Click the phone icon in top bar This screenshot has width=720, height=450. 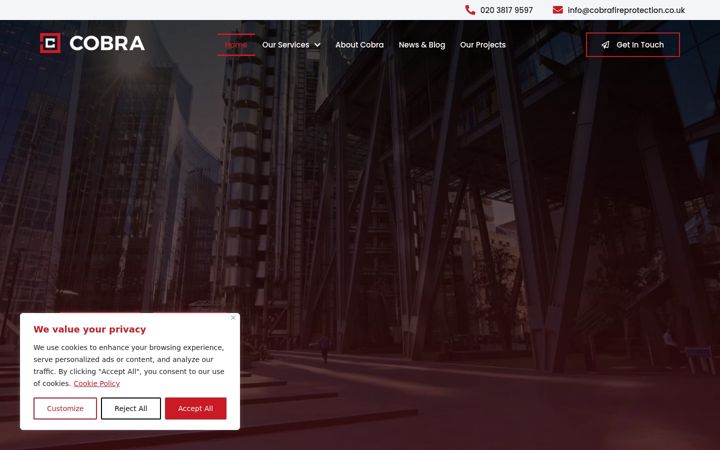pyautogui.click(x=470, y=10)
